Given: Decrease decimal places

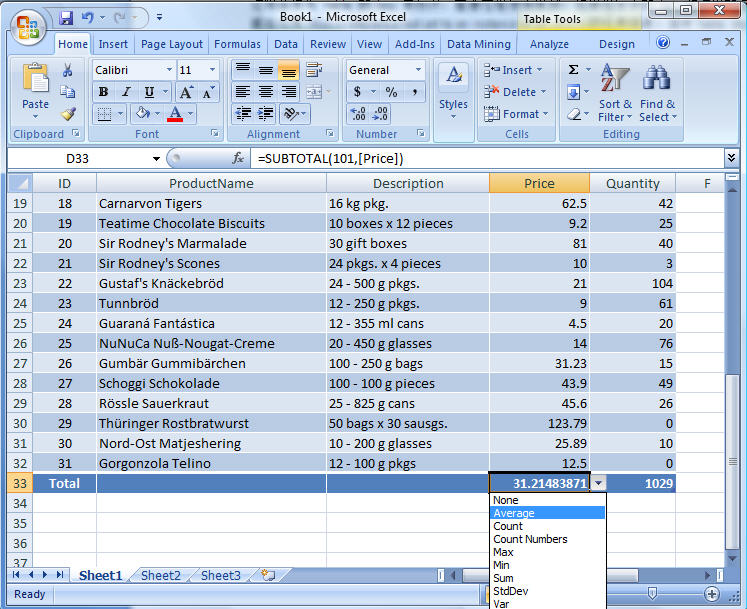Looking at the screenshot, I should 380,114.
